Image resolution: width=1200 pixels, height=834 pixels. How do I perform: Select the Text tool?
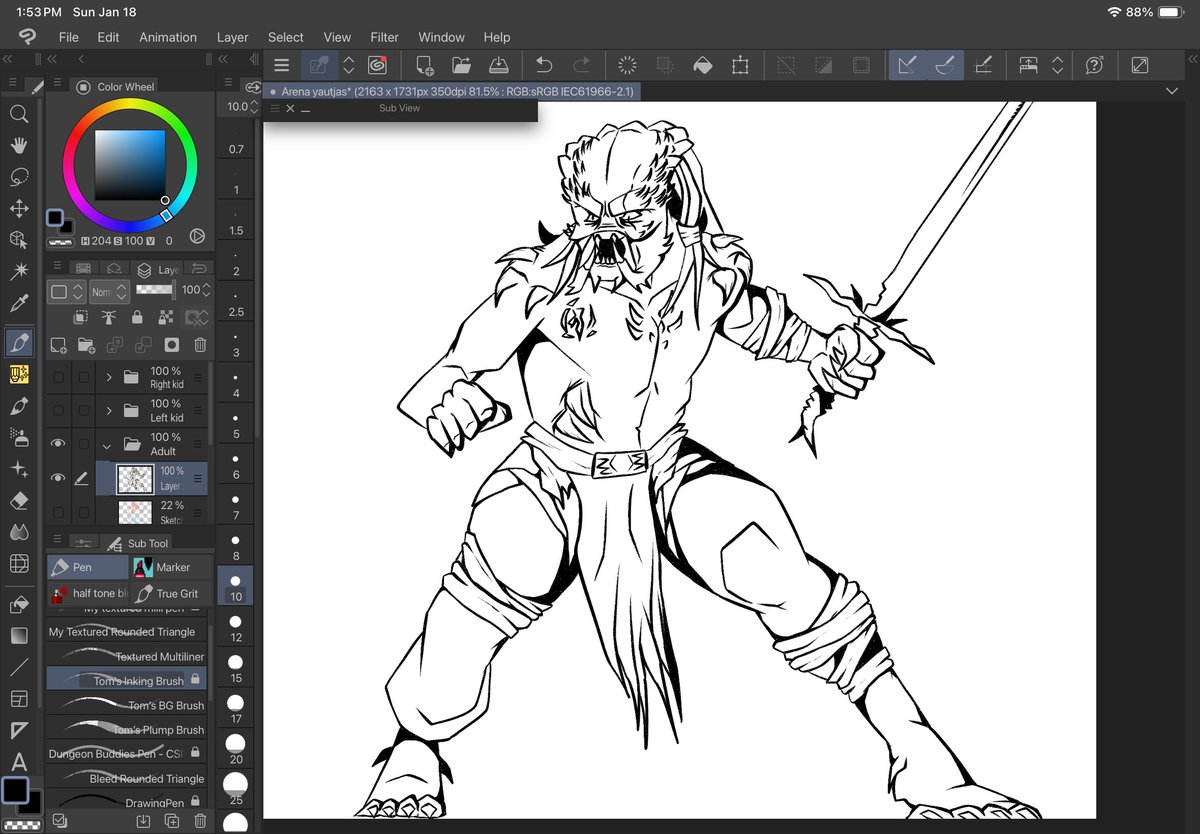[18, 762]
